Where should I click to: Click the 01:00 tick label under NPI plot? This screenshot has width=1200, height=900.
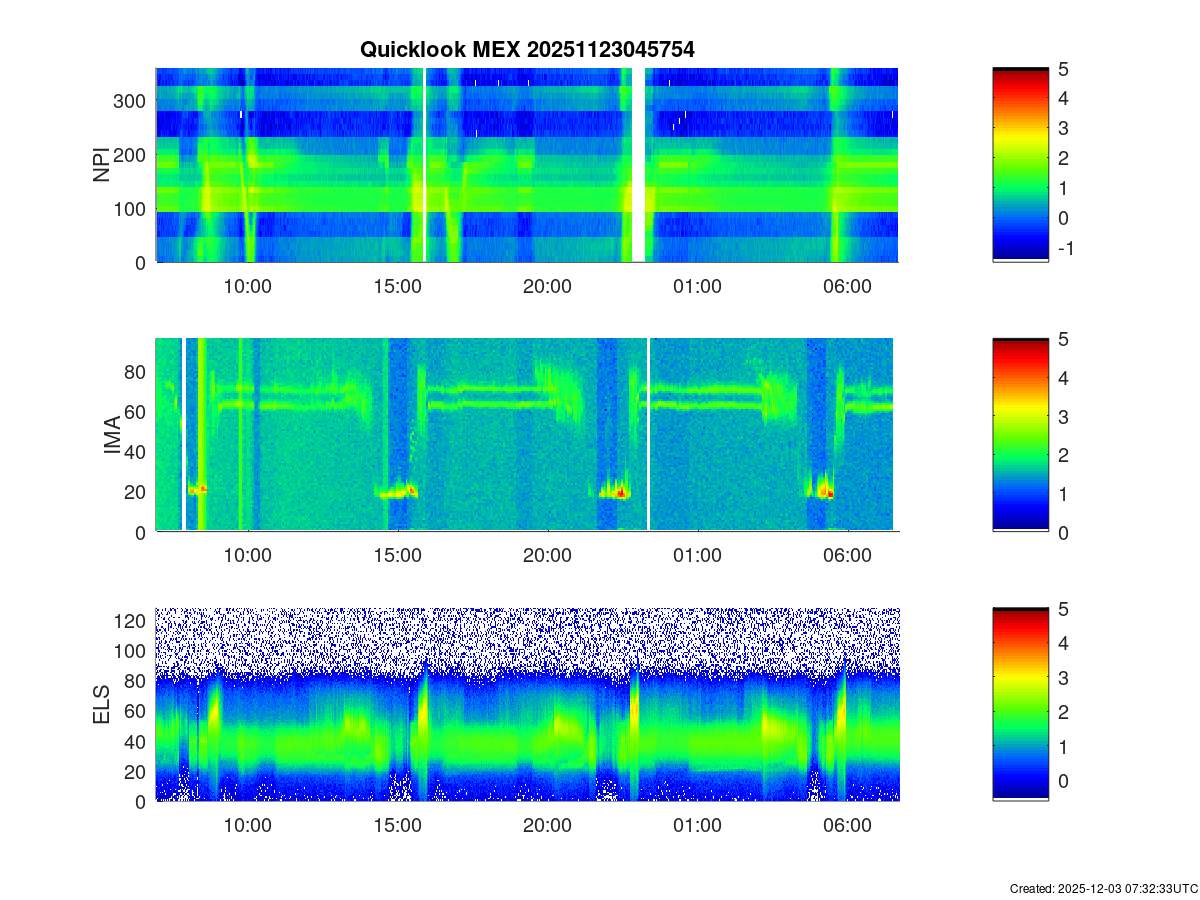tap(697, 286)
